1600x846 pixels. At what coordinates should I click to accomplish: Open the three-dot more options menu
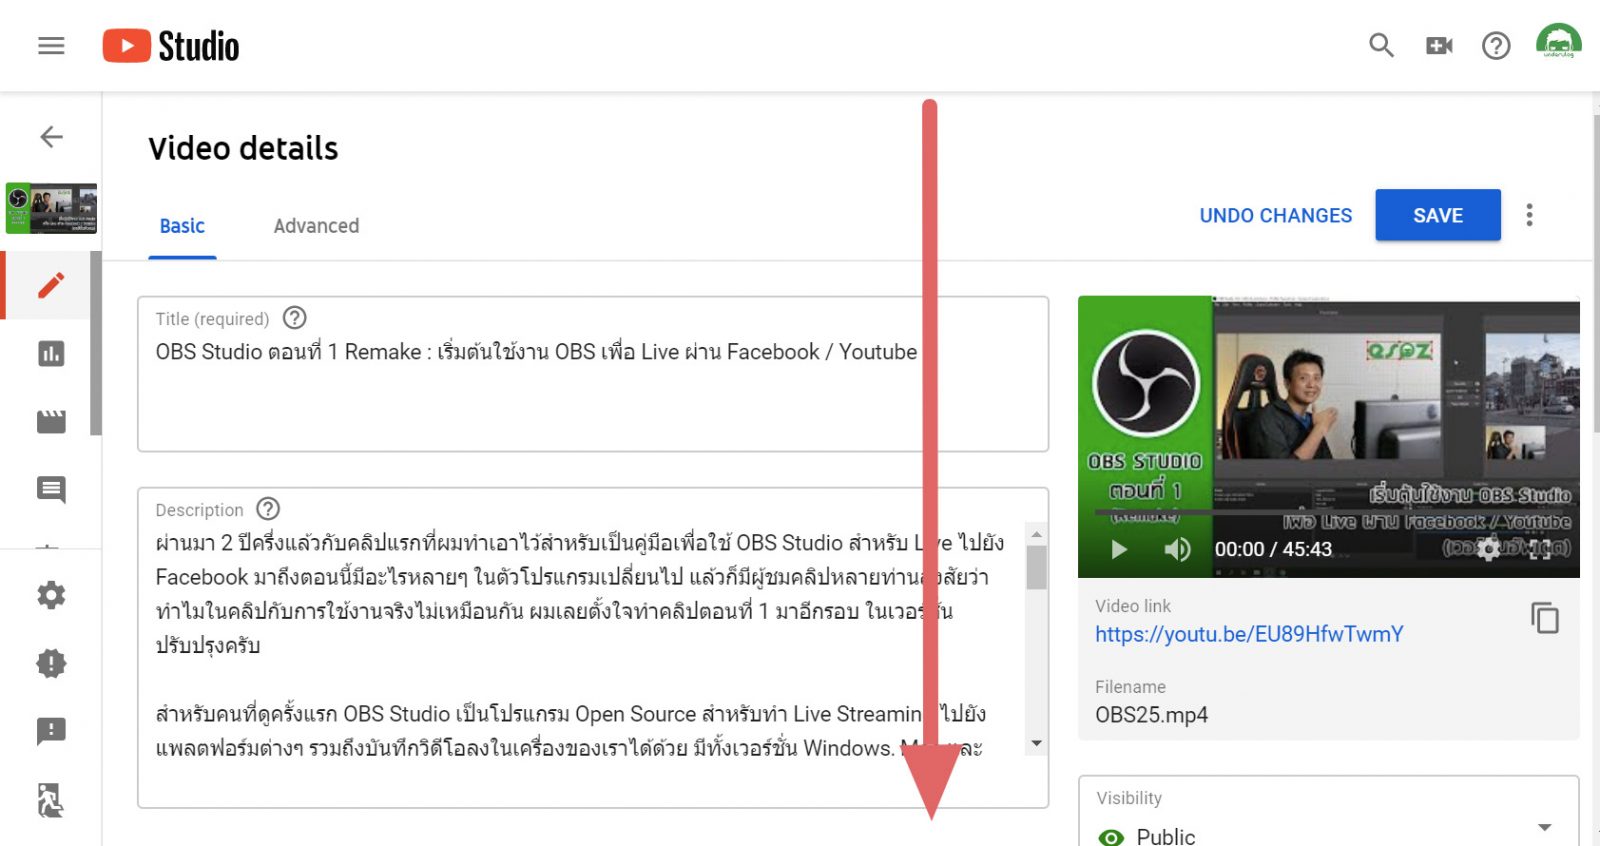click(x=1529, y=215)
